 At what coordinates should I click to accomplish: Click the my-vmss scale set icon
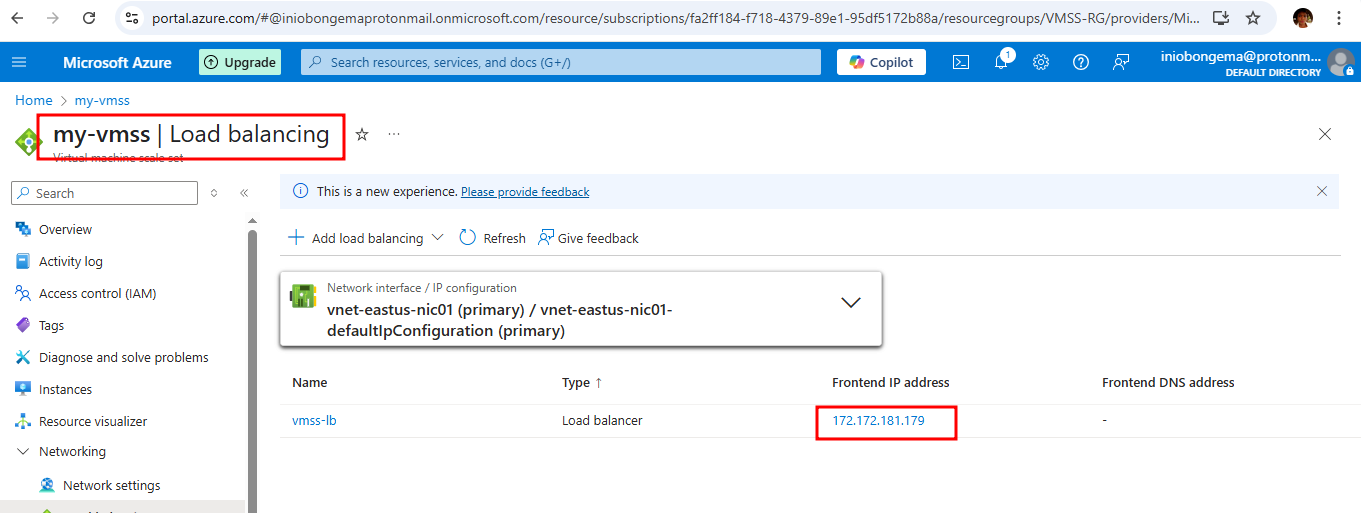coord(28,141)
